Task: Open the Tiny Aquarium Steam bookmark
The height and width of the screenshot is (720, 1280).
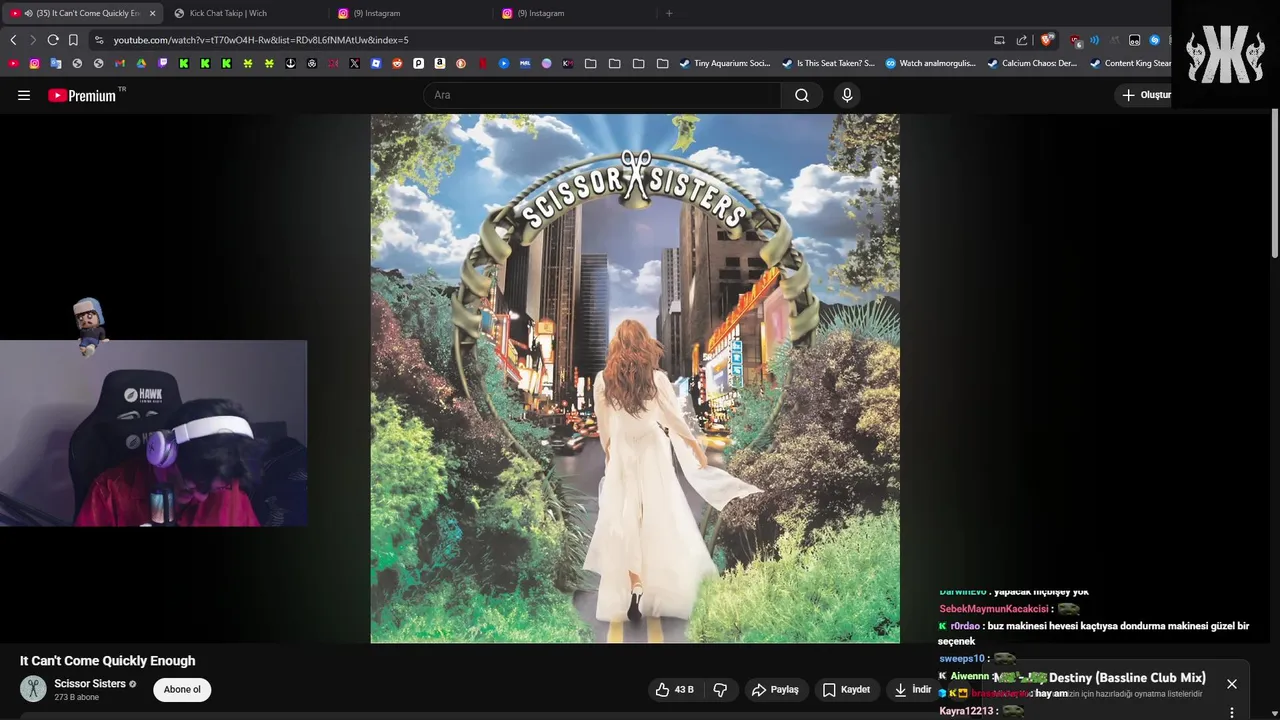Action: click(x=725, y=63)
